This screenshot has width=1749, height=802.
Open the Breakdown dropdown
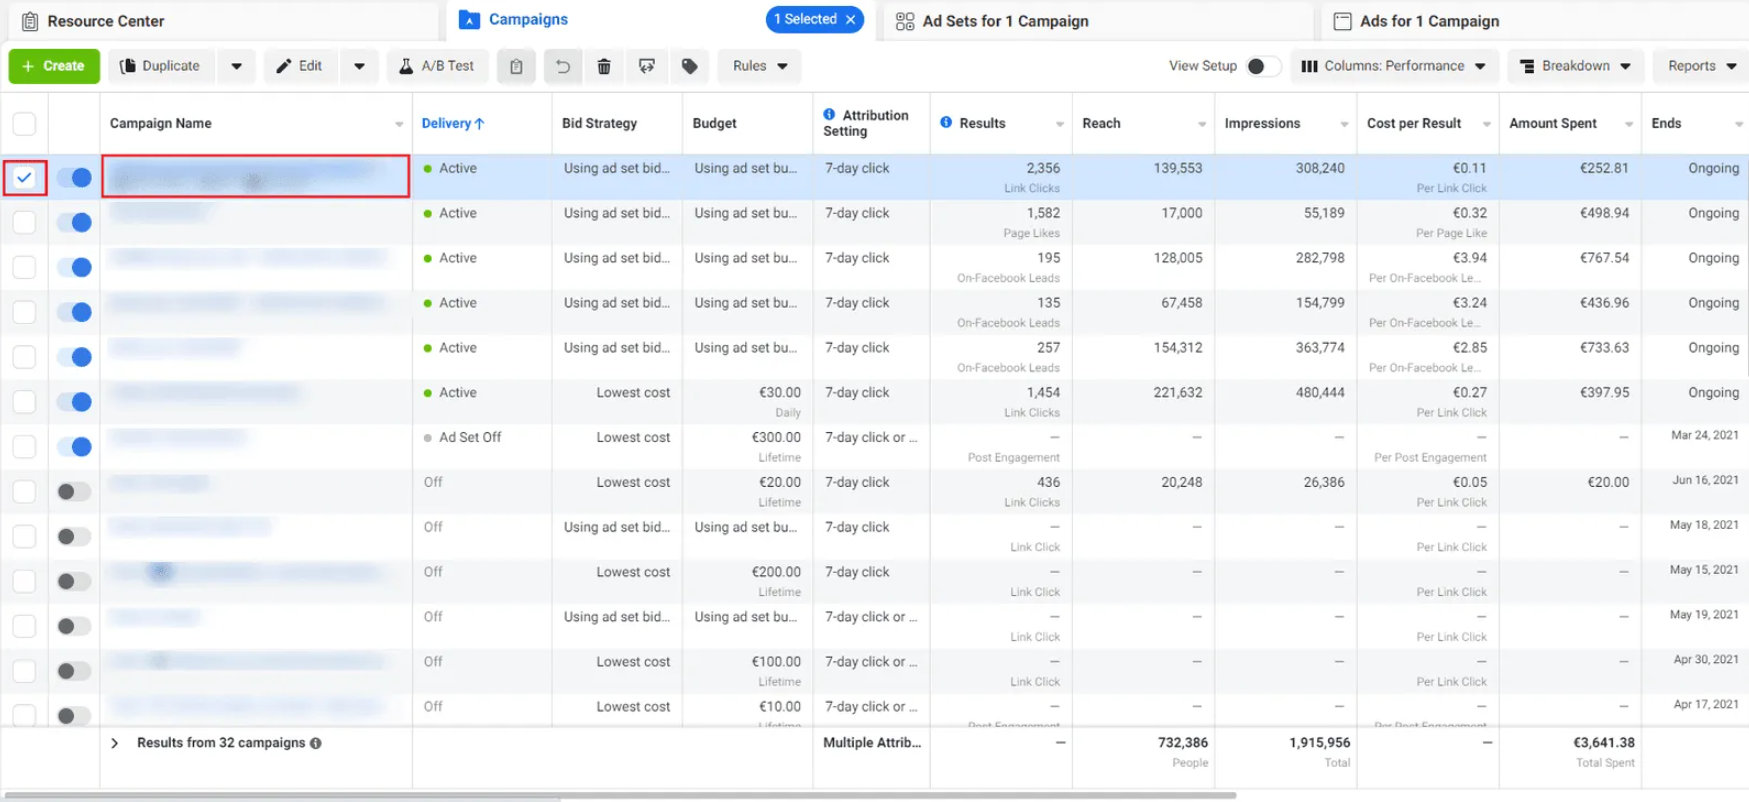click(1575, 66)
